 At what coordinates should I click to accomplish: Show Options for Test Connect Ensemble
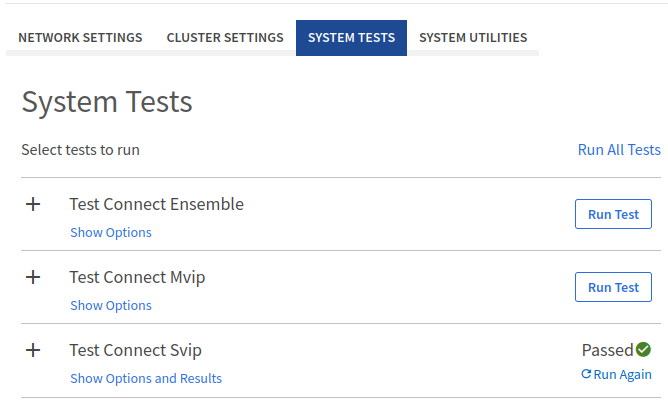tap(111, 233)
